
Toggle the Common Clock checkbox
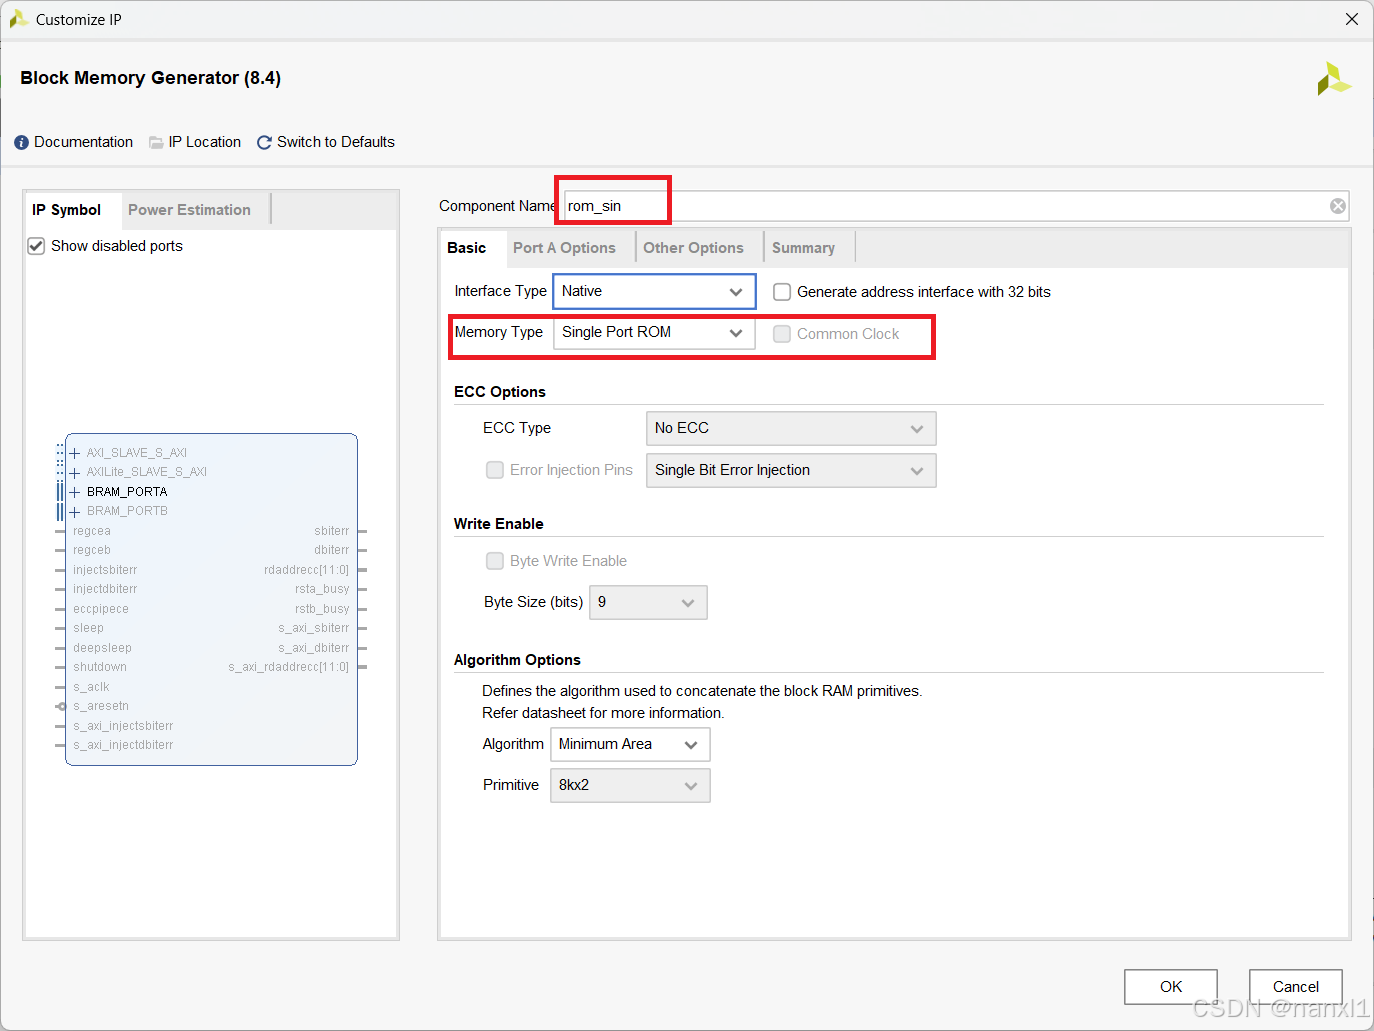[782, 334]
